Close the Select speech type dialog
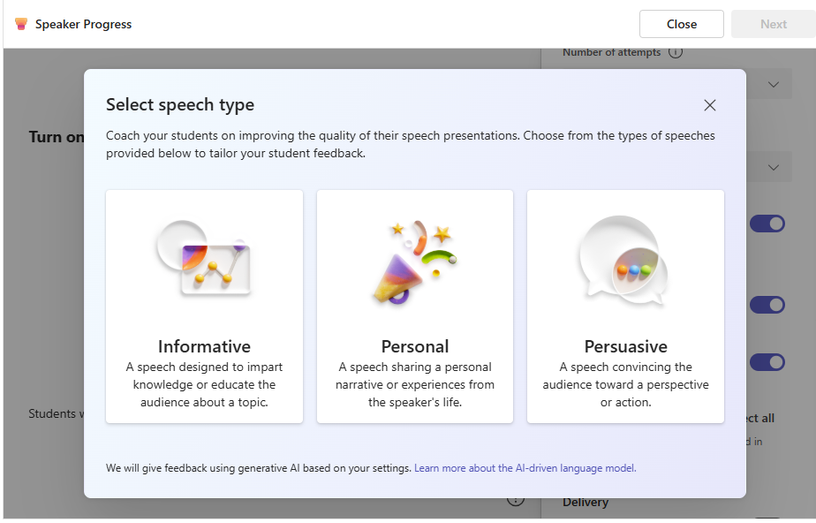The width and height of the screenshot is (816, 523). tap(709, 105)
